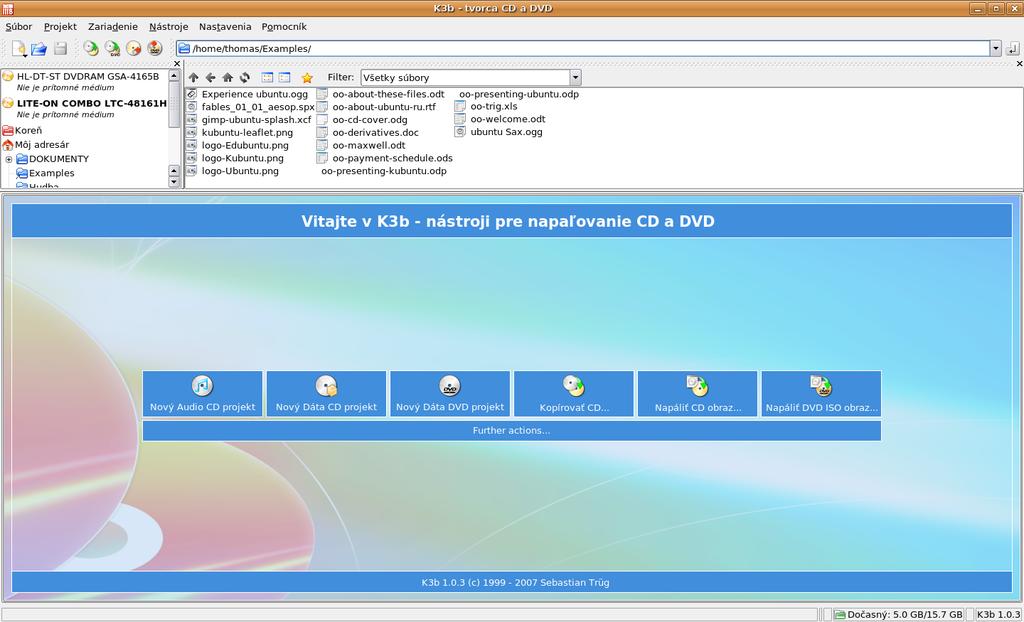Select file oo-payment-schedule.ods
This screenshot has height=622, width=1024.
tap(392, 158)
